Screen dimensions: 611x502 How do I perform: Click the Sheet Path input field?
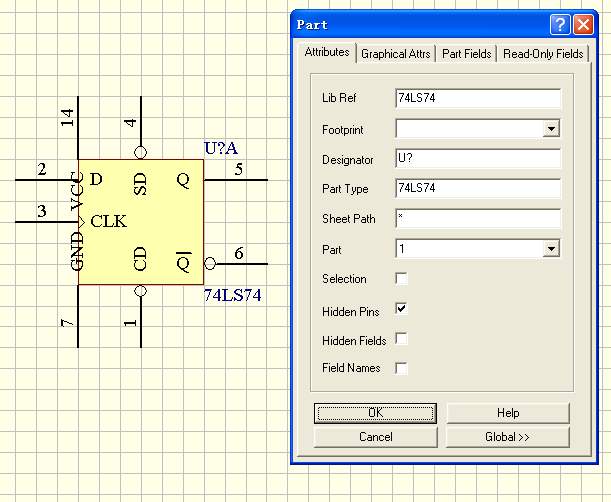coord(478,219)
